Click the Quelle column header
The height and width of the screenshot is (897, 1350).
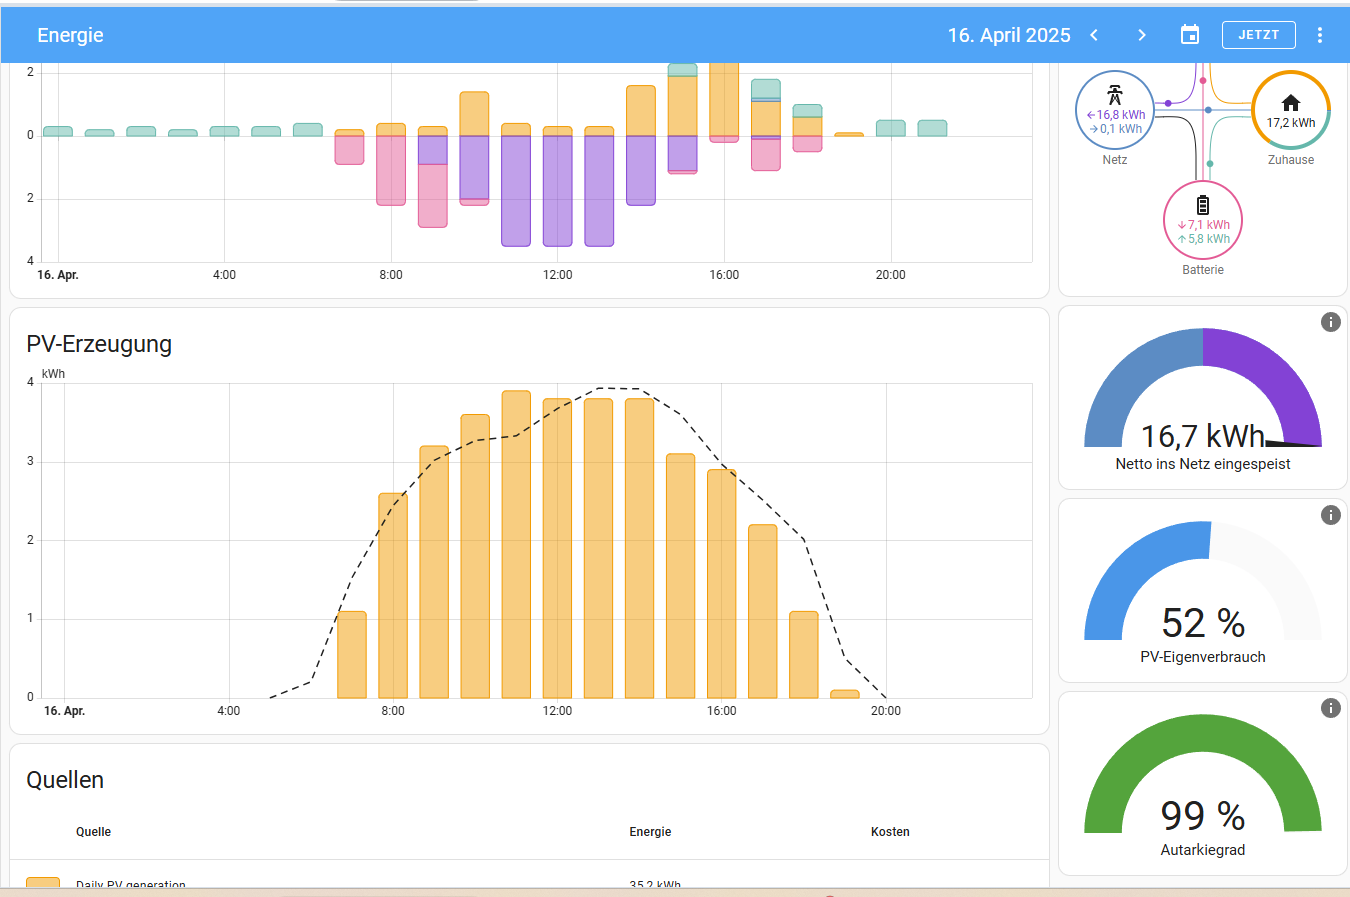(93, 832)
